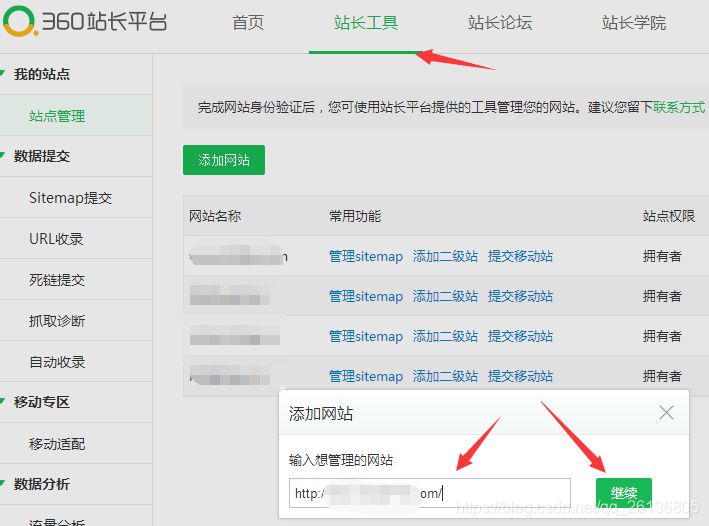Click 管理sitemap in the fourth site row
The height and width of the screenshot is (526, 709).
pos(366,376)
